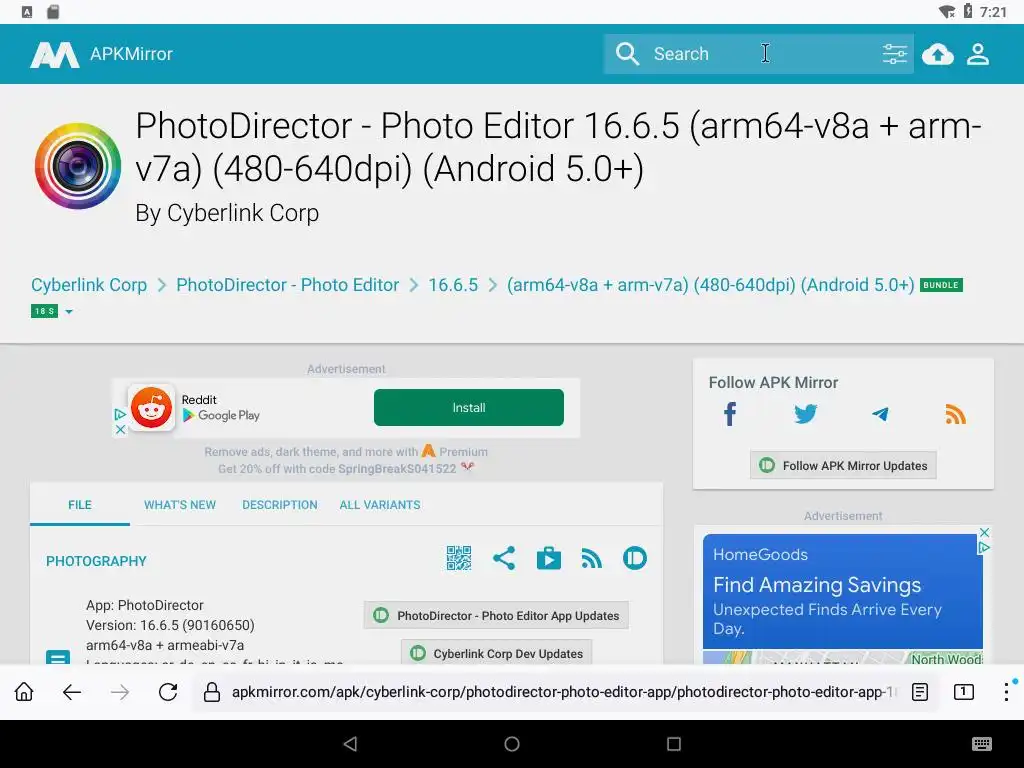The width and height of the screenshot is (1024, 768).
Task: Click the arm64-v8a variant breadcrumb link
Action: click(x=711, y=285)
